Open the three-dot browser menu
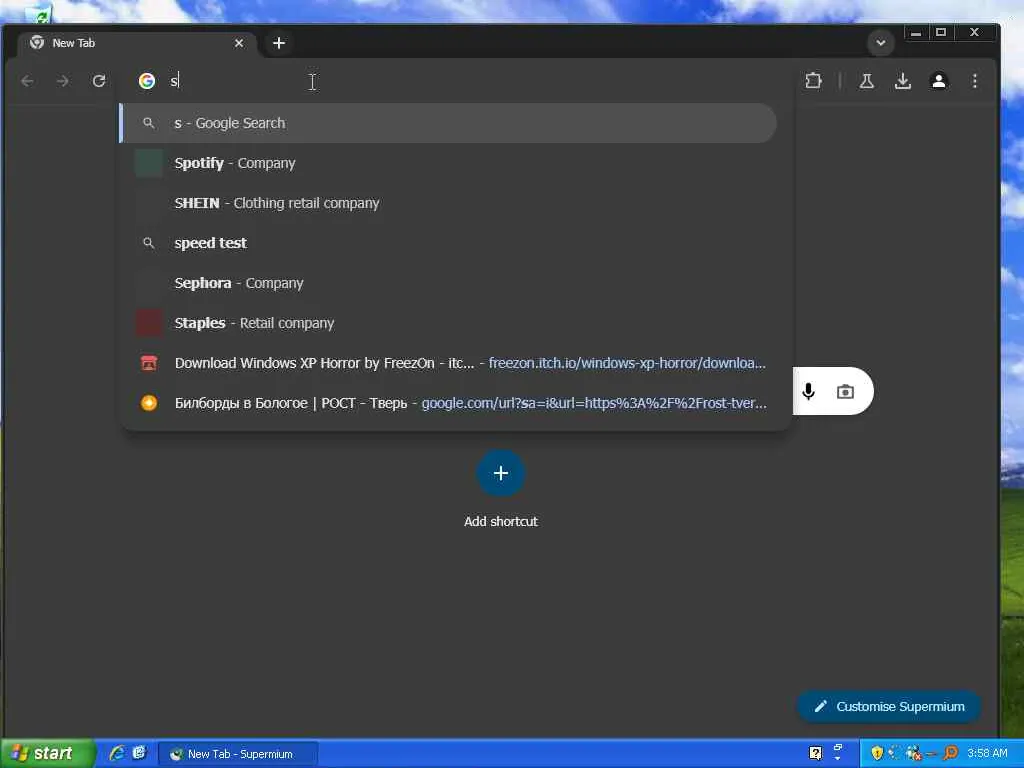The height and width of the screenshot is (768, 1024). [974, 81]
